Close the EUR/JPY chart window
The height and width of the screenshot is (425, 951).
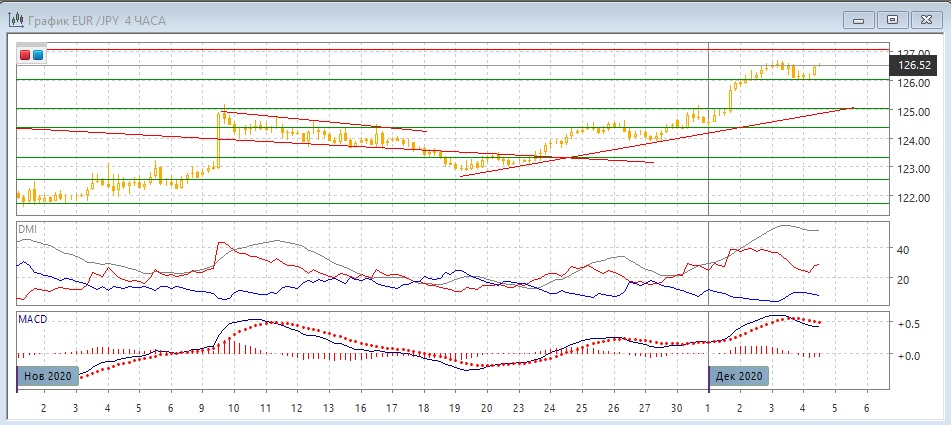pyautogui.click(x=927, y=18)
